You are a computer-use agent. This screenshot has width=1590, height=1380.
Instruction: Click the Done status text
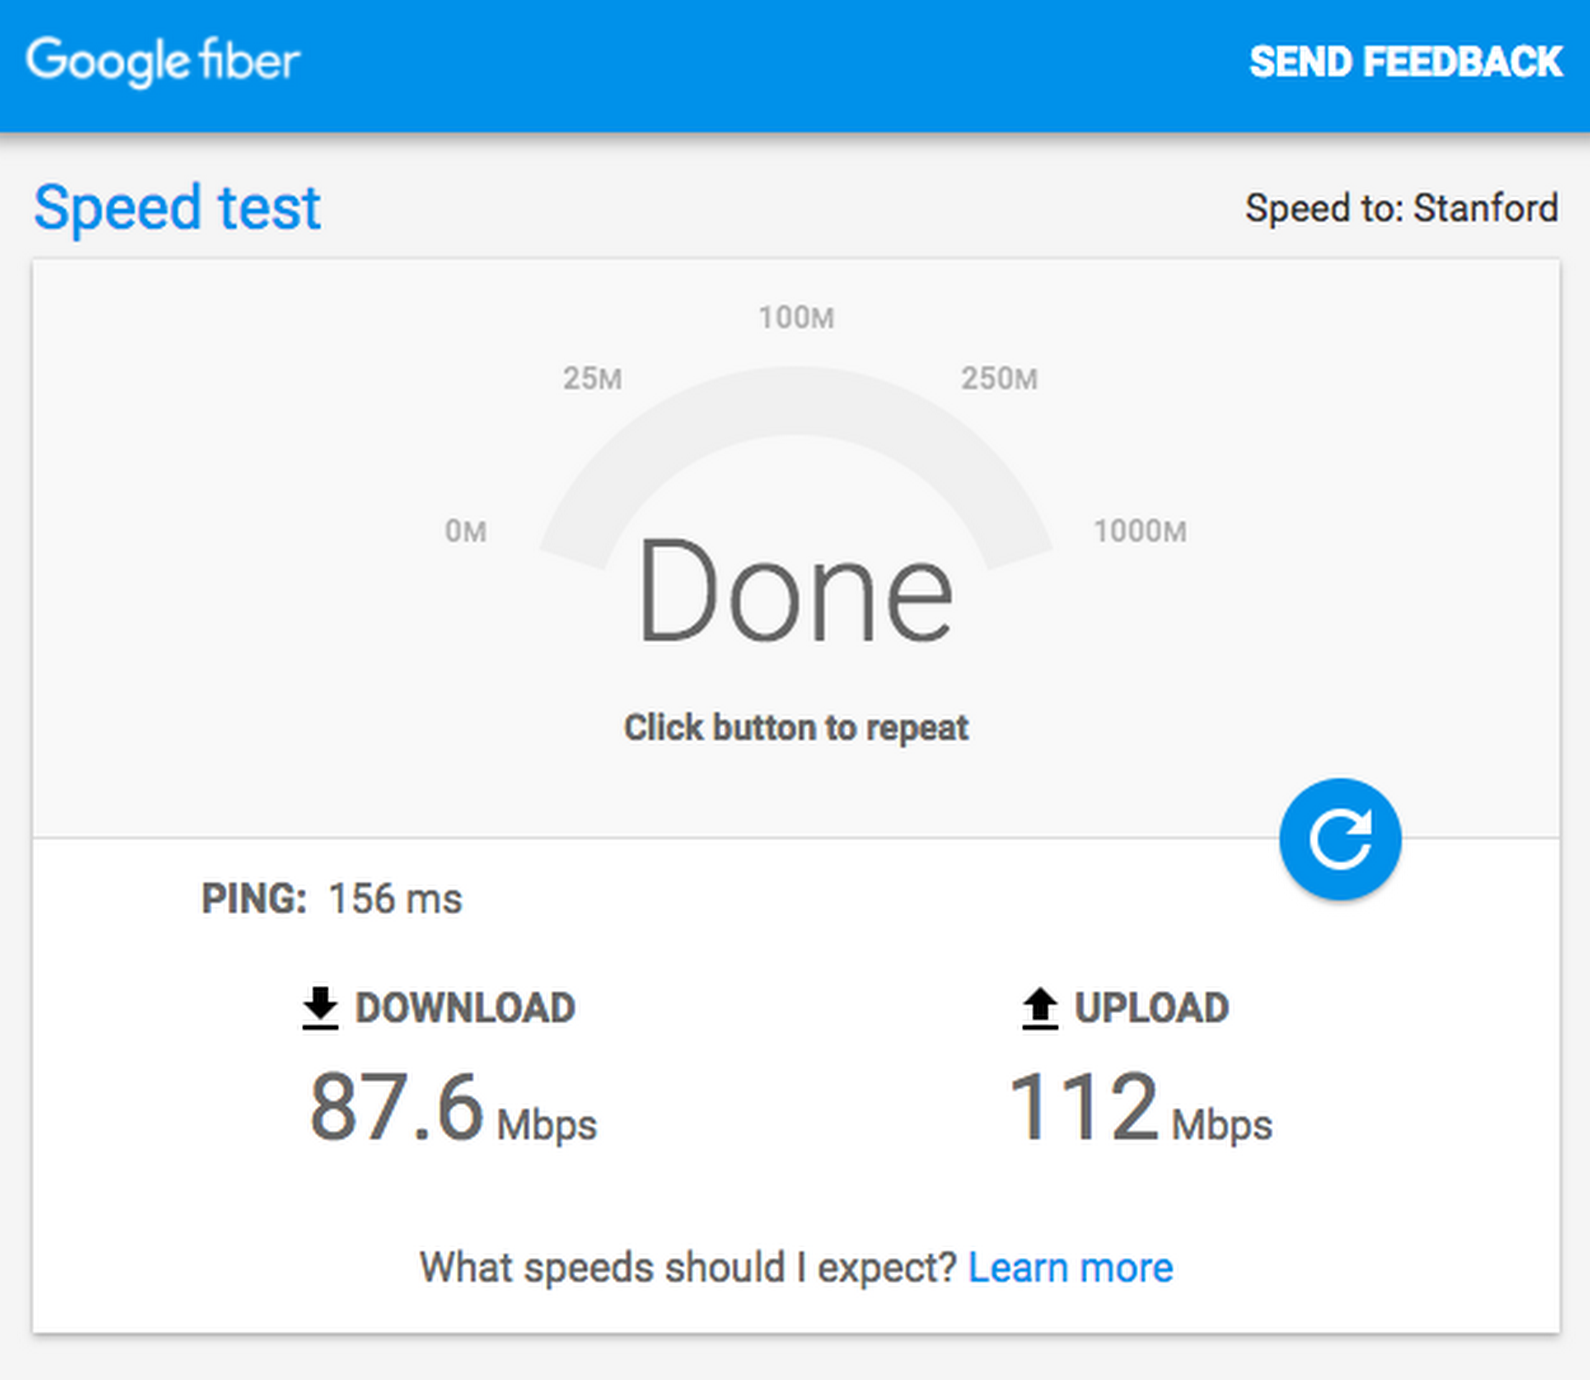pyautogui.click(x=796, y=592)
